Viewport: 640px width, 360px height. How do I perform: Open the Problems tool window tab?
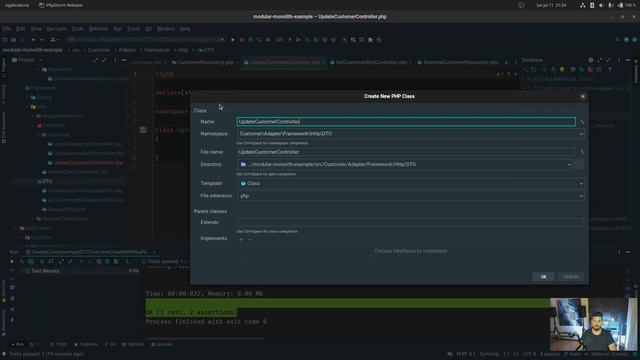click(x=86, y=344)
